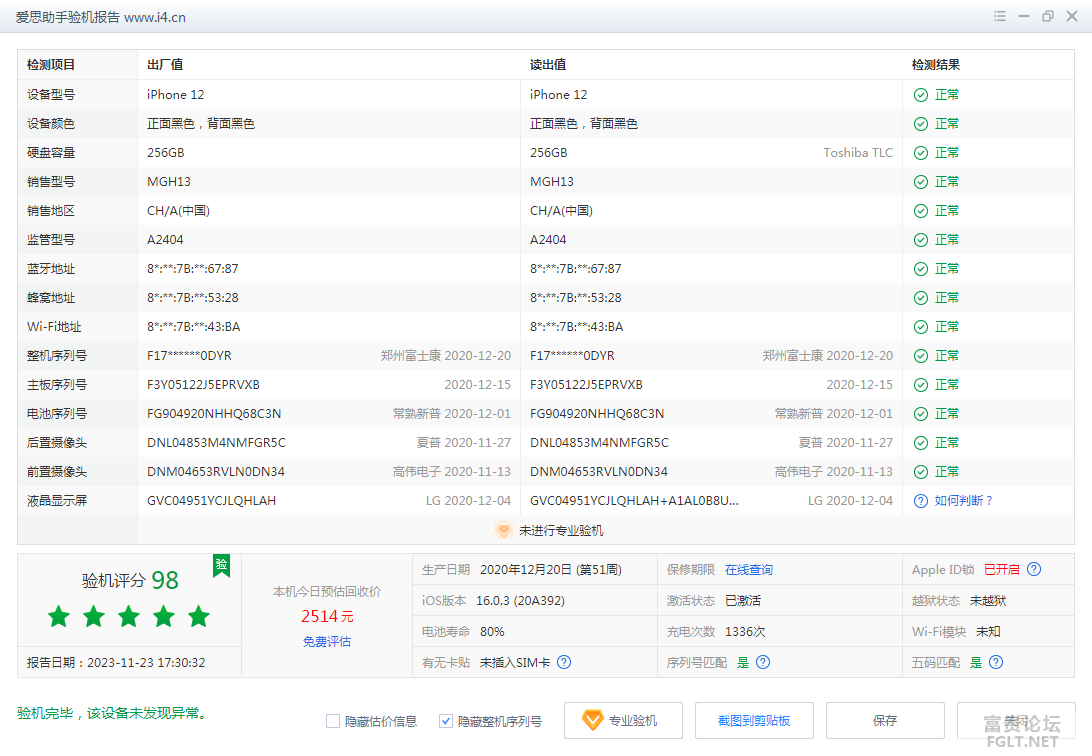Click the green check icon in 整机序列号 row

pyautogui.click(x=921, y=356)
